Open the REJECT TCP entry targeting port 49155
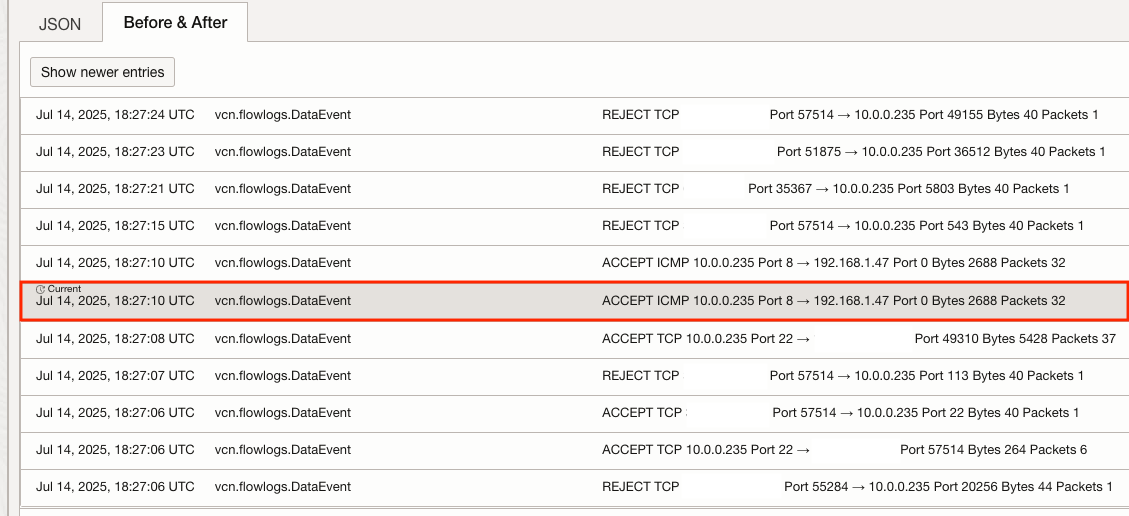 tap(849, 115)
